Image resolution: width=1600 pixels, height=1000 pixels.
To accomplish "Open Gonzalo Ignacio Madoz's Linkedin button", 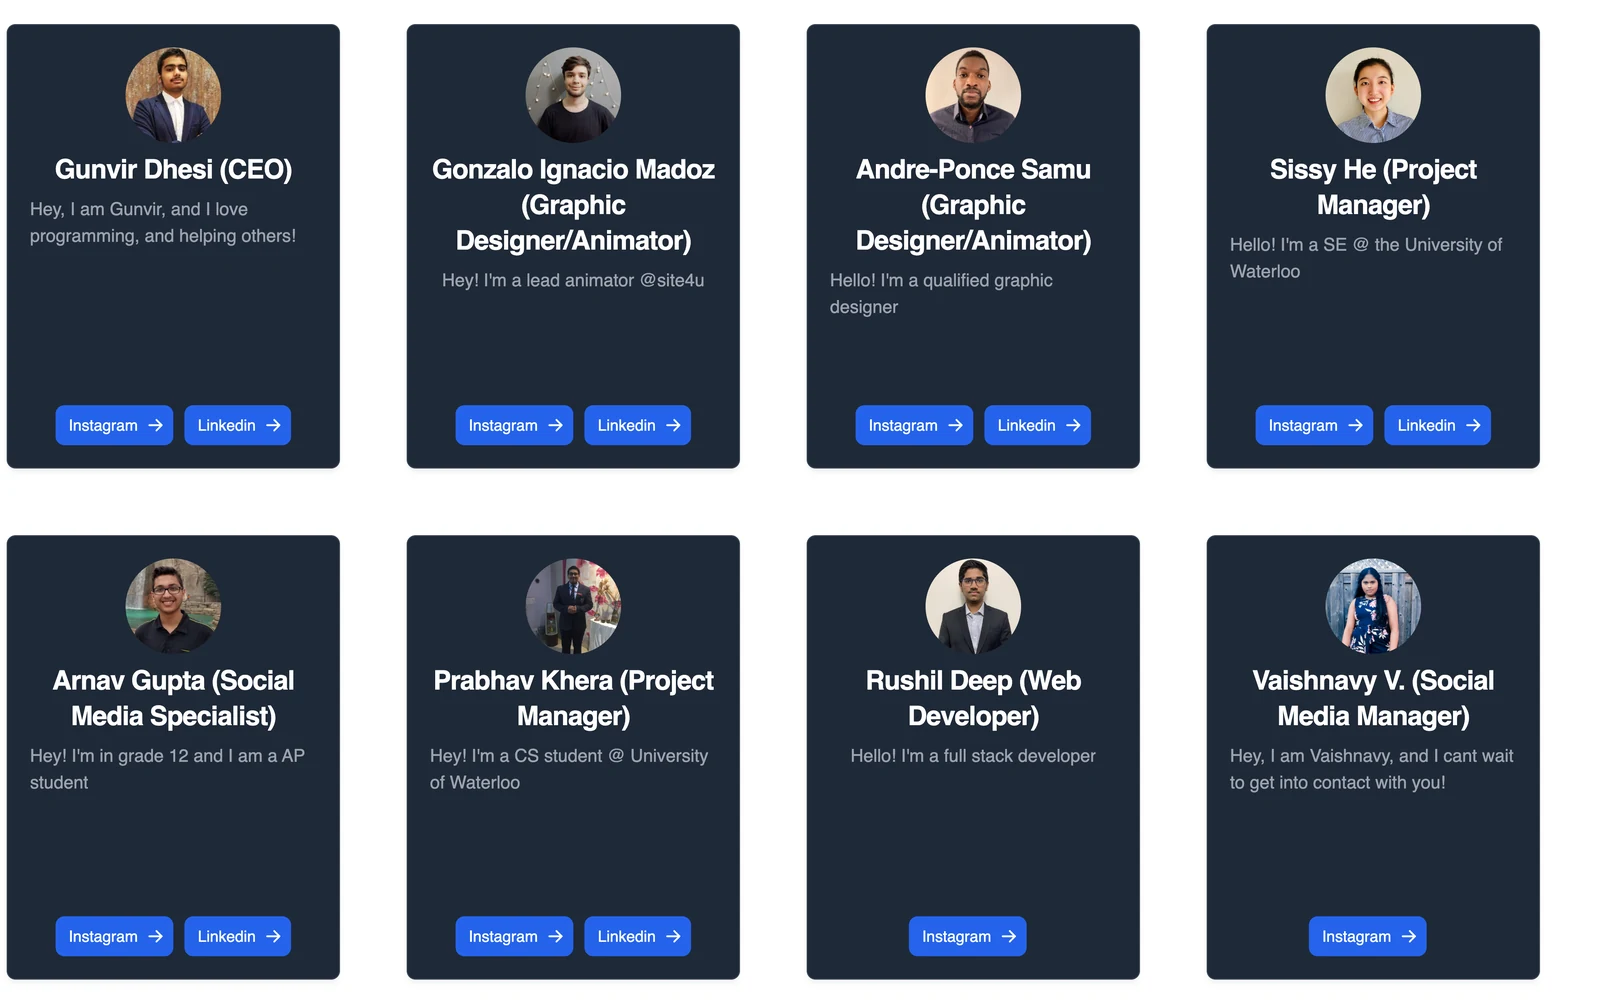I will (638, 425).
